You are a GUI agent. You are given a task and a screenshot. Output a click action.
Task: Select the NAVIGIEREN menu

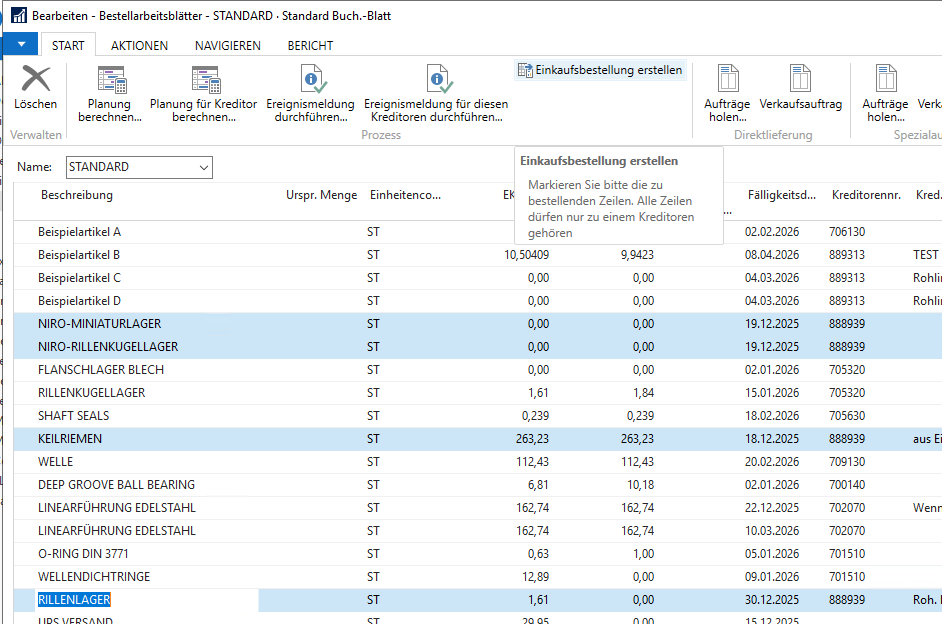225,44
